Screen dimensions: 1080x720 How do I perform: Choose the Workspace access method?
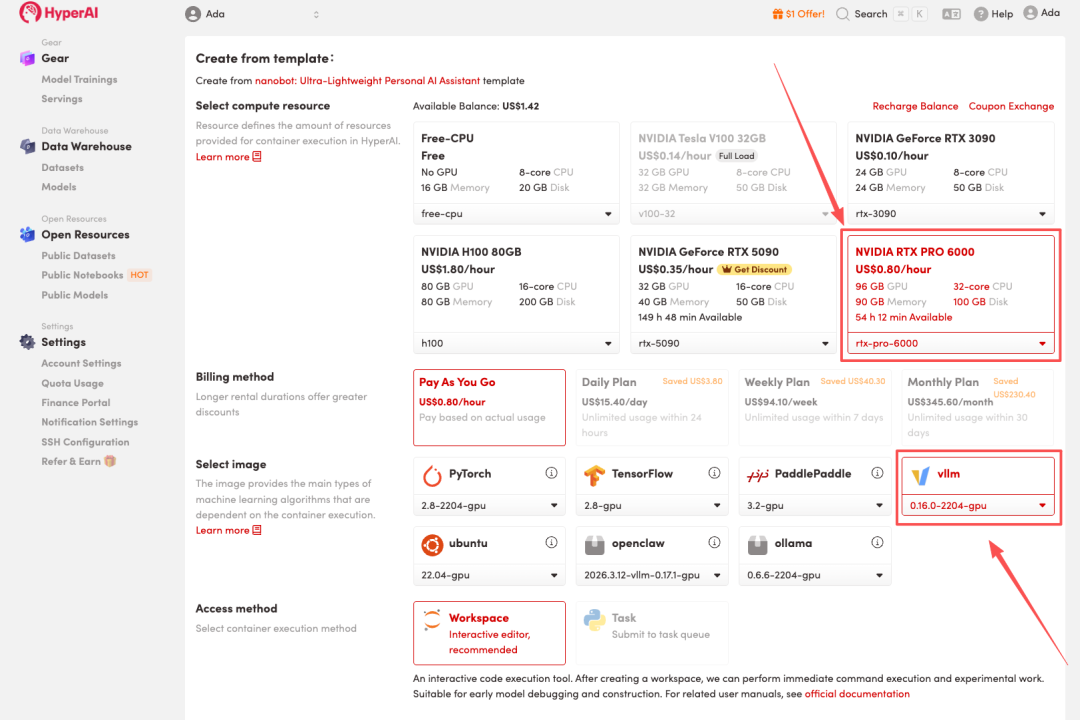(489, 633)
